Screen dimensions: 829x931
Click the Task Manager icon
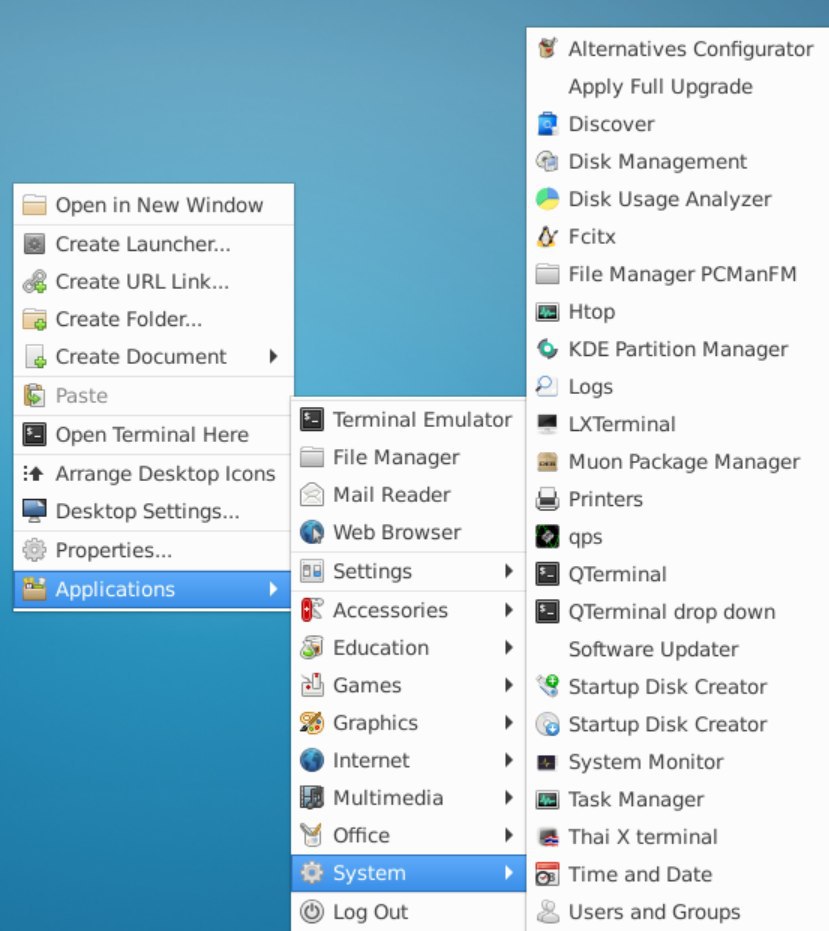tap(547, 800)
